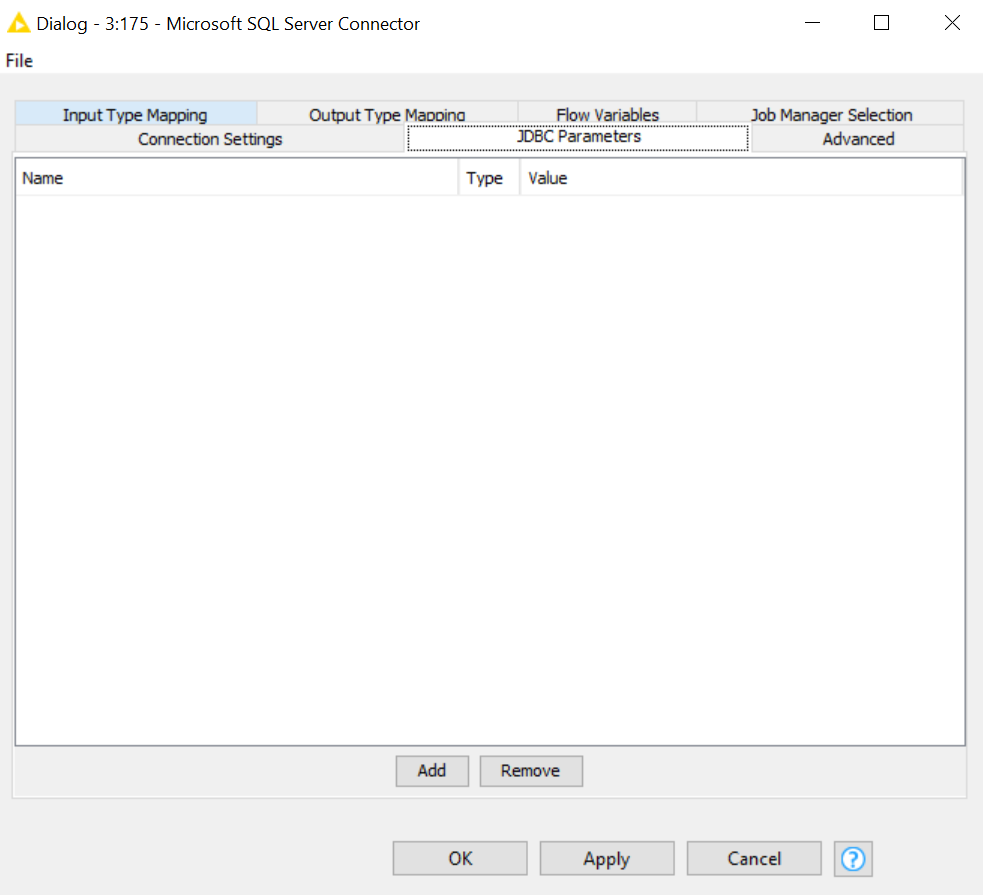This screenshot has width=983, height=895.
Task: Switch to the Input Type Mapping tab
Action: coord(135,113)
